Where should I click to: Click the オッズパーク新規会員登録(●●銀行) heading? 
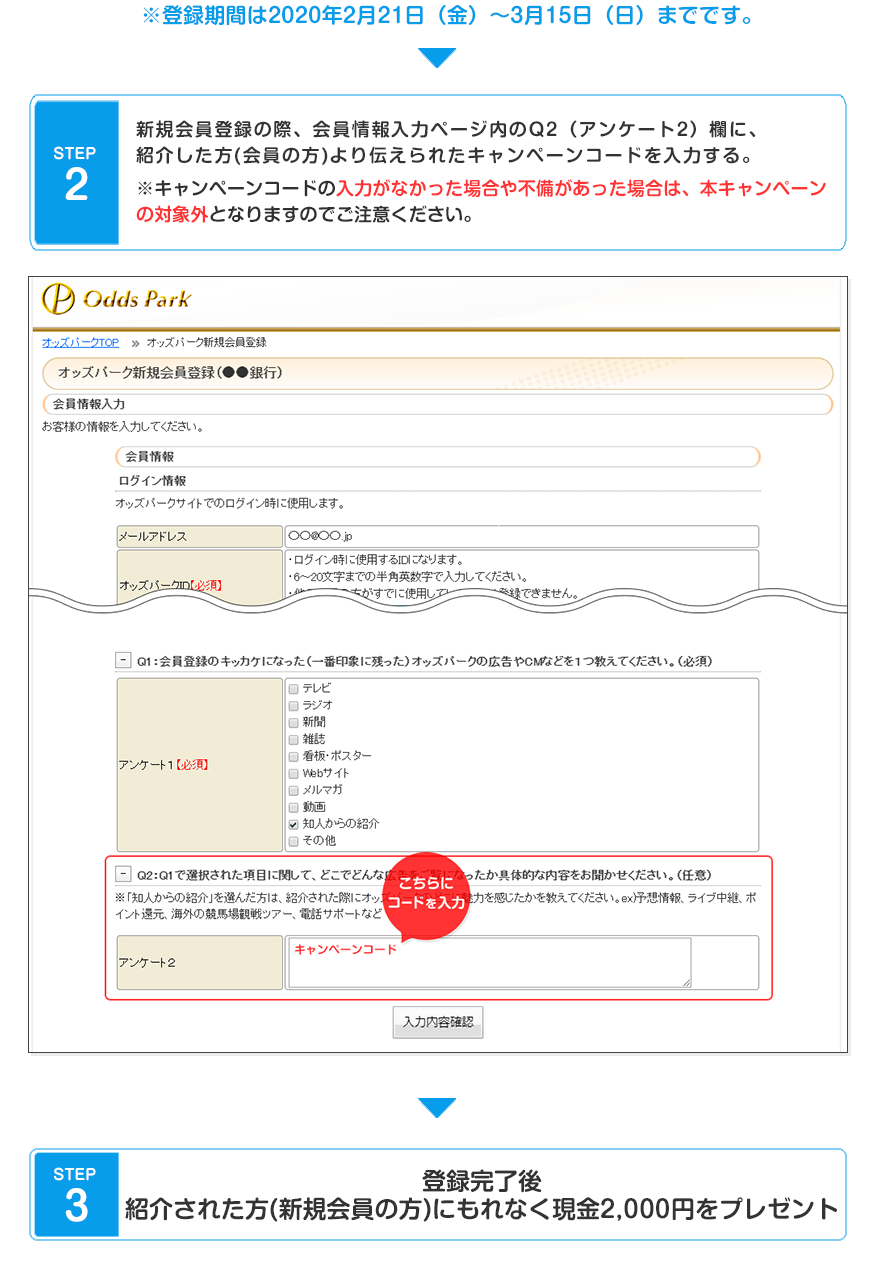click(x=437, y=373)
